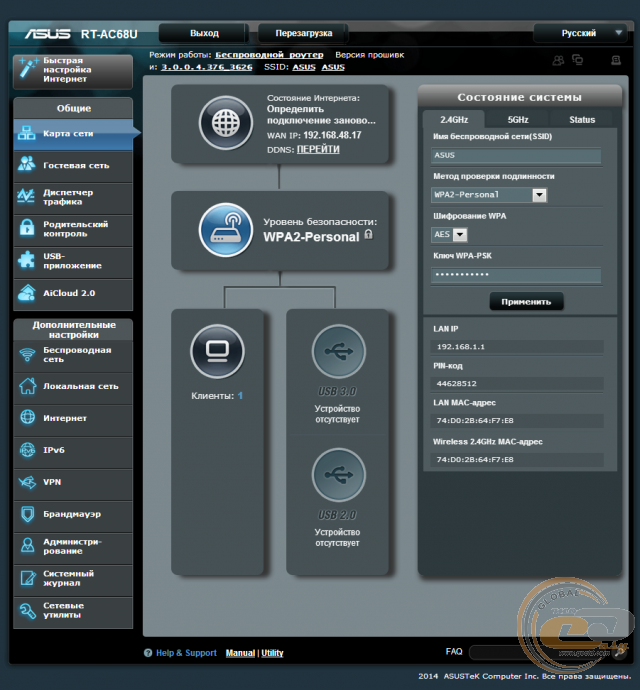Click the first ASUS SSID link in header
Screen dimensions: 640x690
pos(304,67)
